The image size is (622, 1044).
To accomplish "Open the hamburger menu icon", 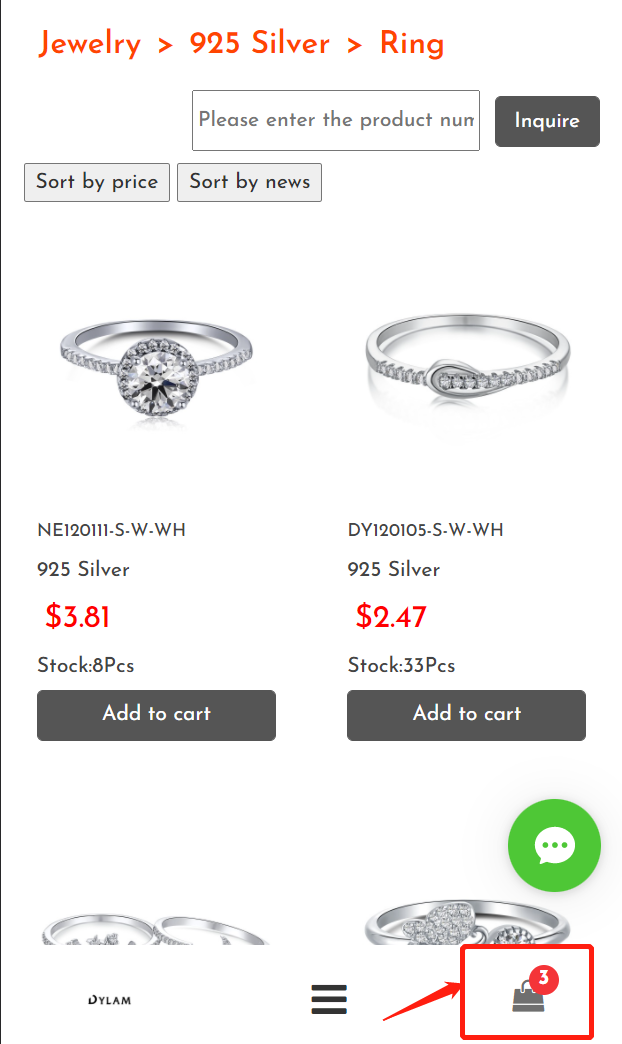I will 329,999.
